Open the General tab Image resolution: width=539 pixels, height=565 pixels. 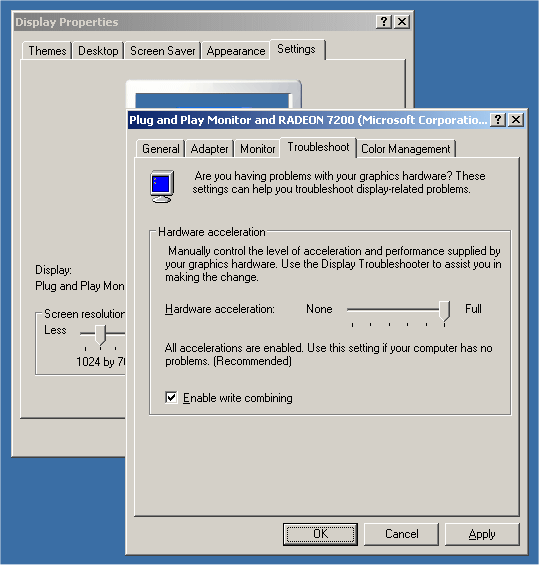pos(161,148)
